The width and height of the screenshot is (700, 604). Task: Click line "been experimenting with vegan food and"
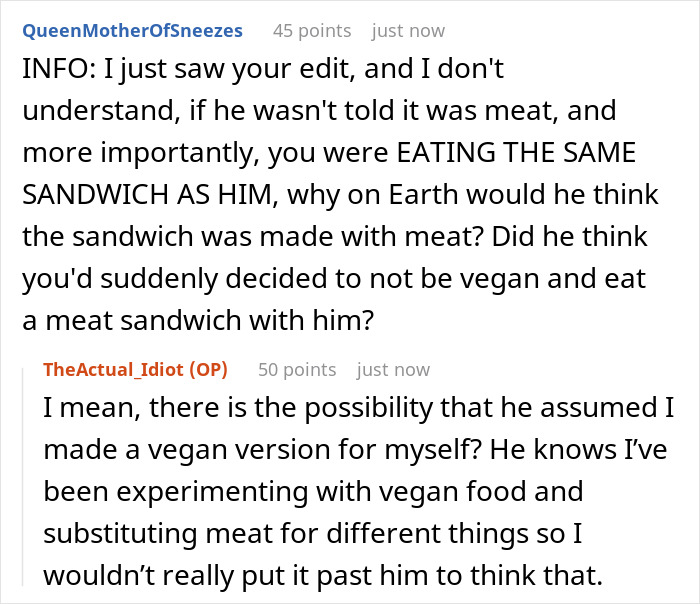pyautogui.click(x=312, y=493)
